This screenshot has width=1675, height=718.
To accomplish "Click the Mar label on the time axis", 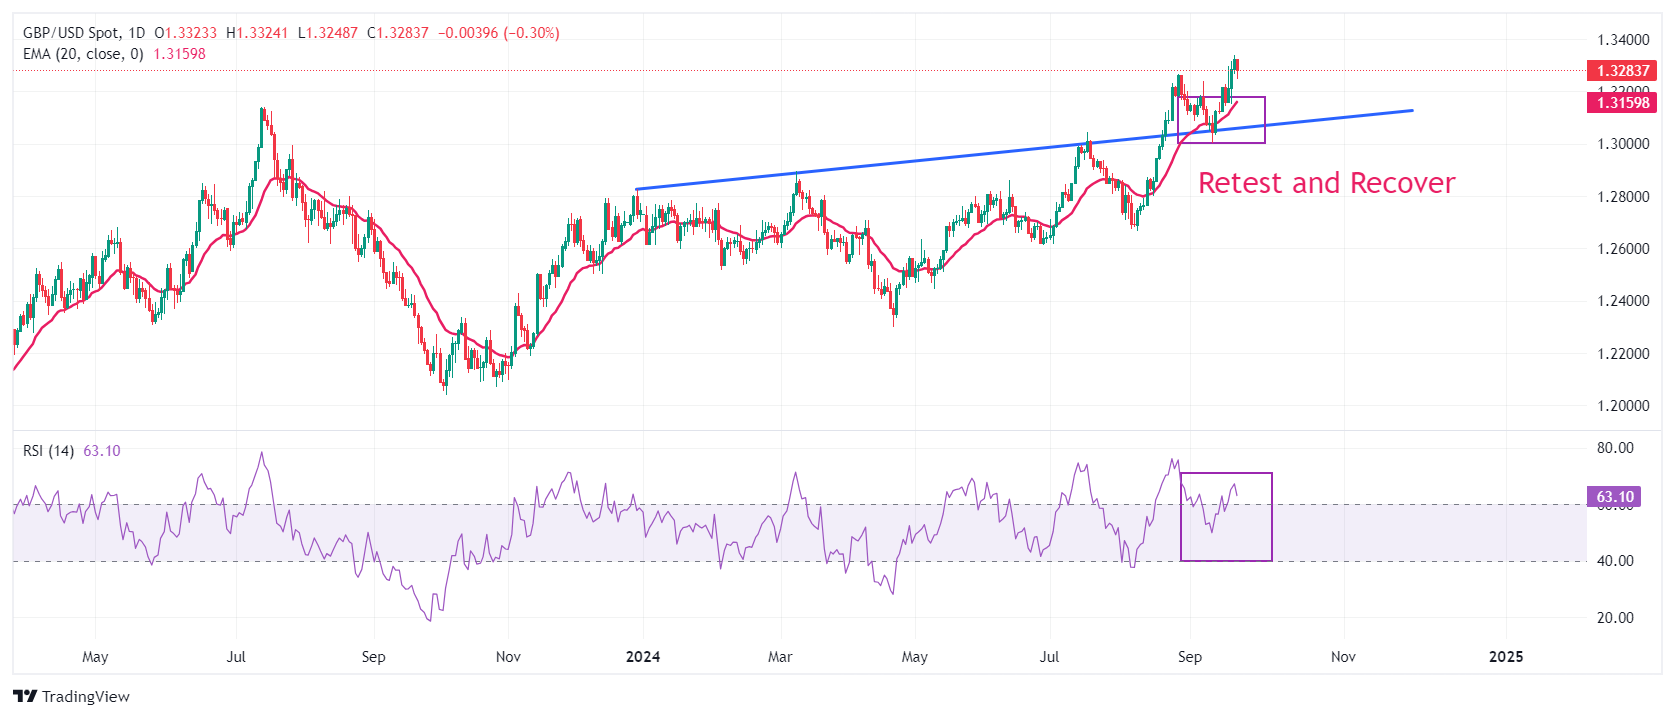I will [779, 657].
